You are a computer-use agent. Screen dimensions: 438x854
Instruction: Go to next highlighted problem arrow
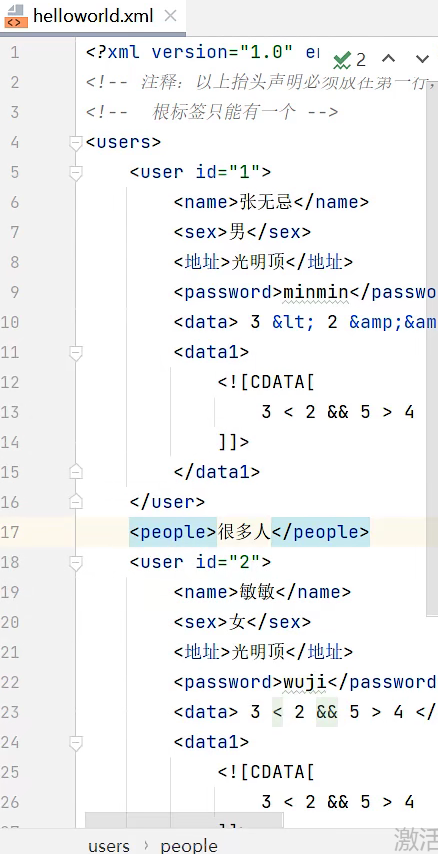coord(422,59)
